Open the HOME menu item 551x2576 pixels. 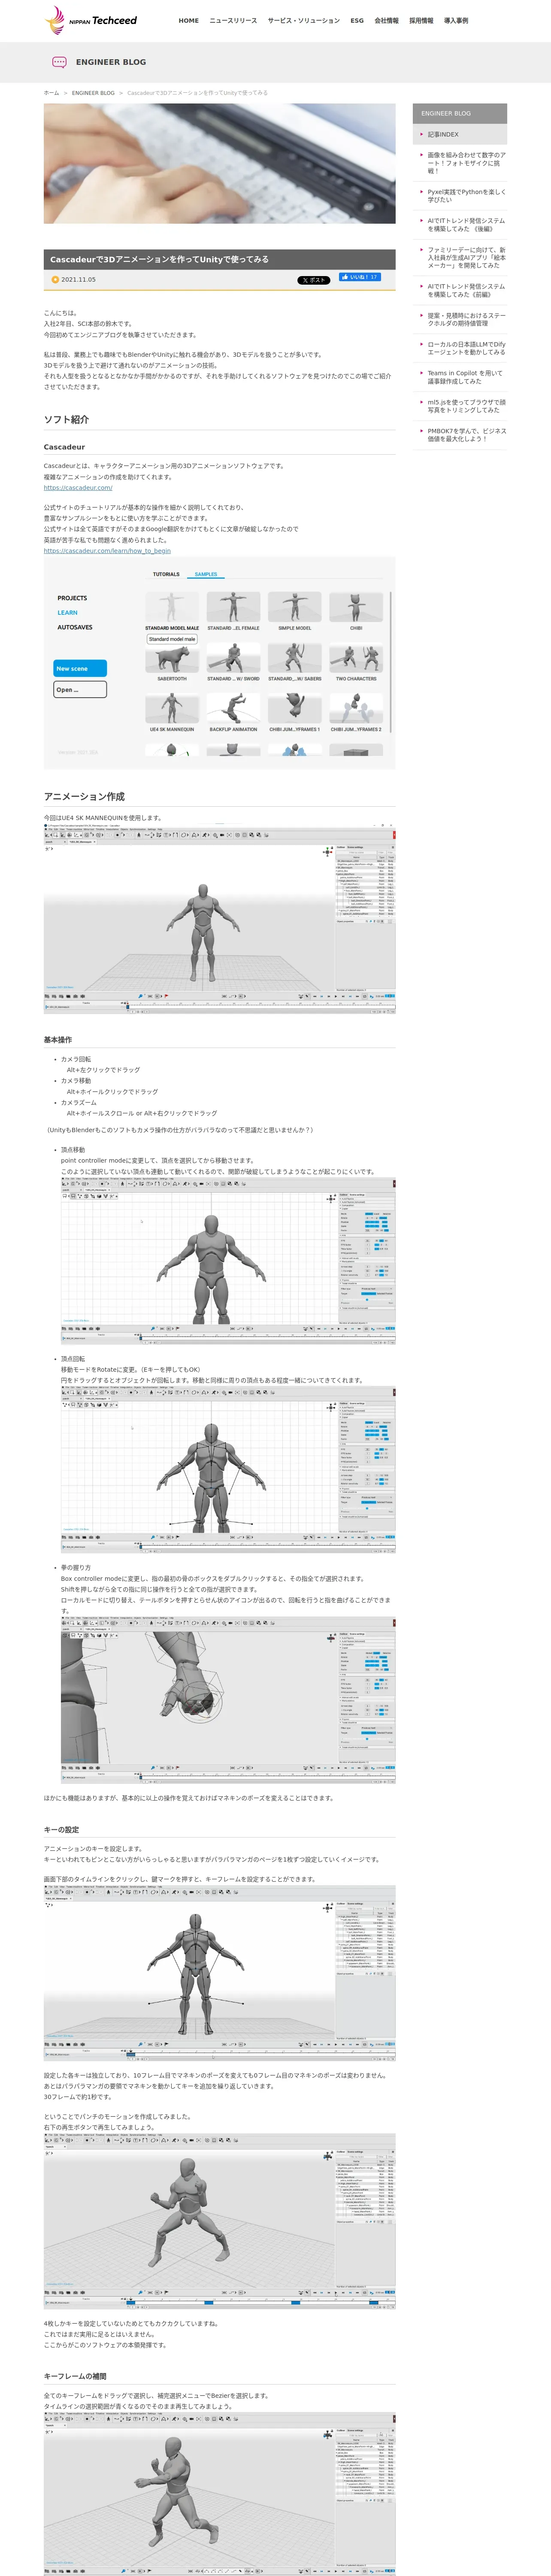point(189,21)
